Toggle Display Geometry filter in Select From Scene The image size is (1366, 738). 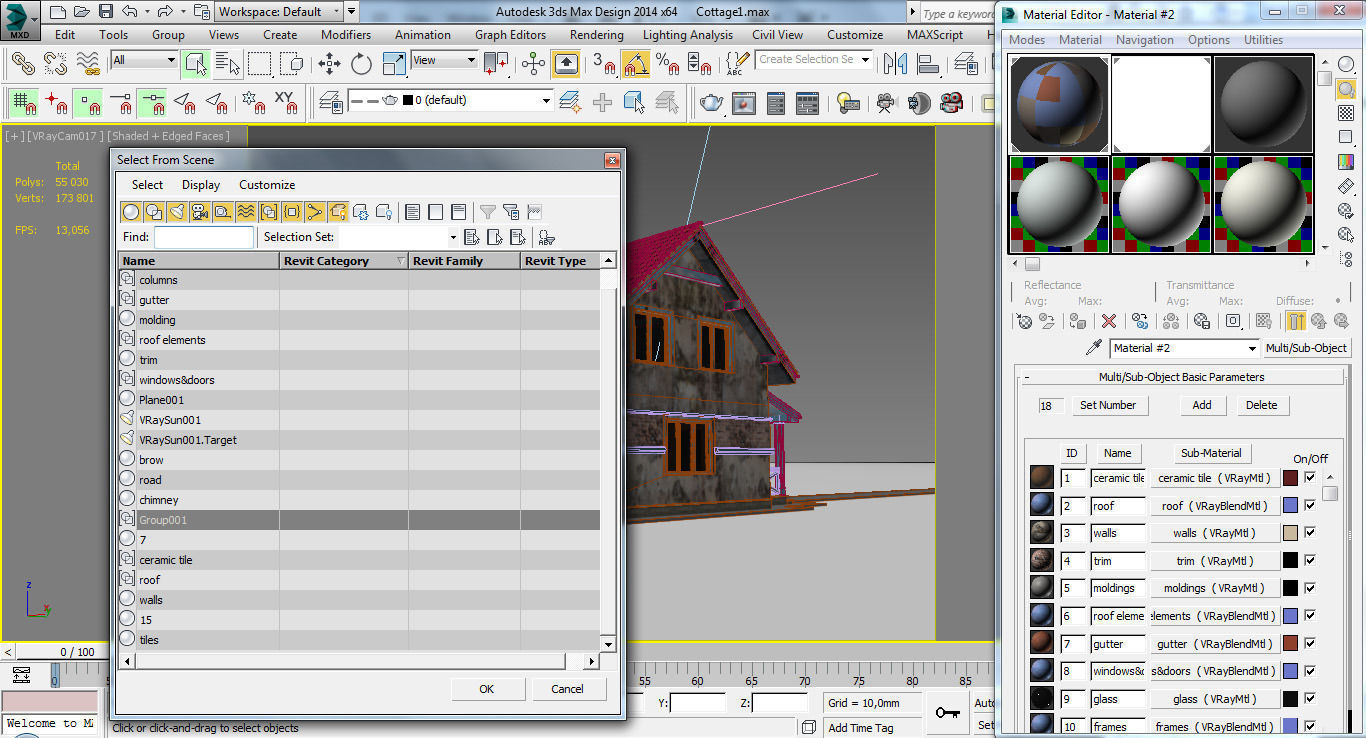(x=130, y=211)
